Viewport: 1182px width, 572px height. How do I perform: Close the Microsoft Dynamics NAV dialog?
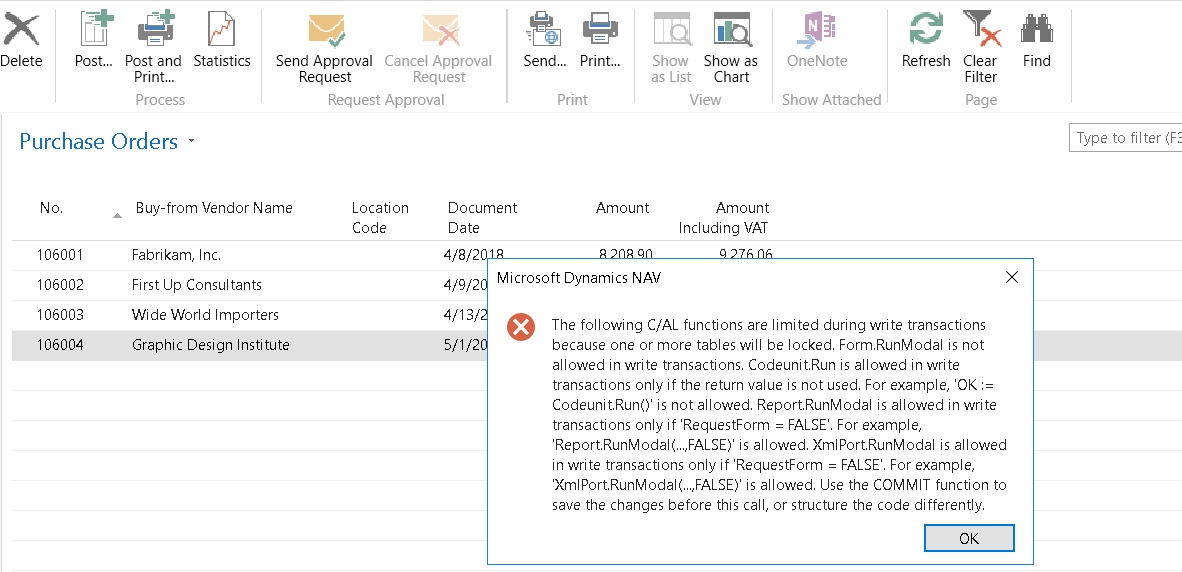(x=1012, y=277)
